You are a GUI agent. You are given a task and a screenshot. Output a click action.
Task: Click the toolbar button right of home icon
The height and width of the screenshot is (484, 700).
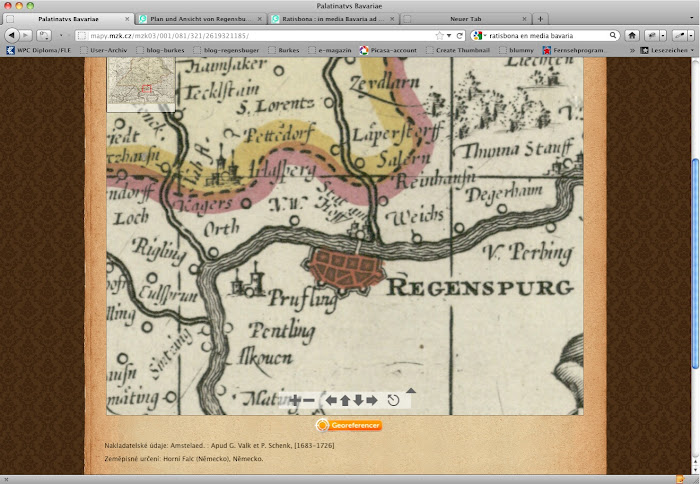click(653, 35)
